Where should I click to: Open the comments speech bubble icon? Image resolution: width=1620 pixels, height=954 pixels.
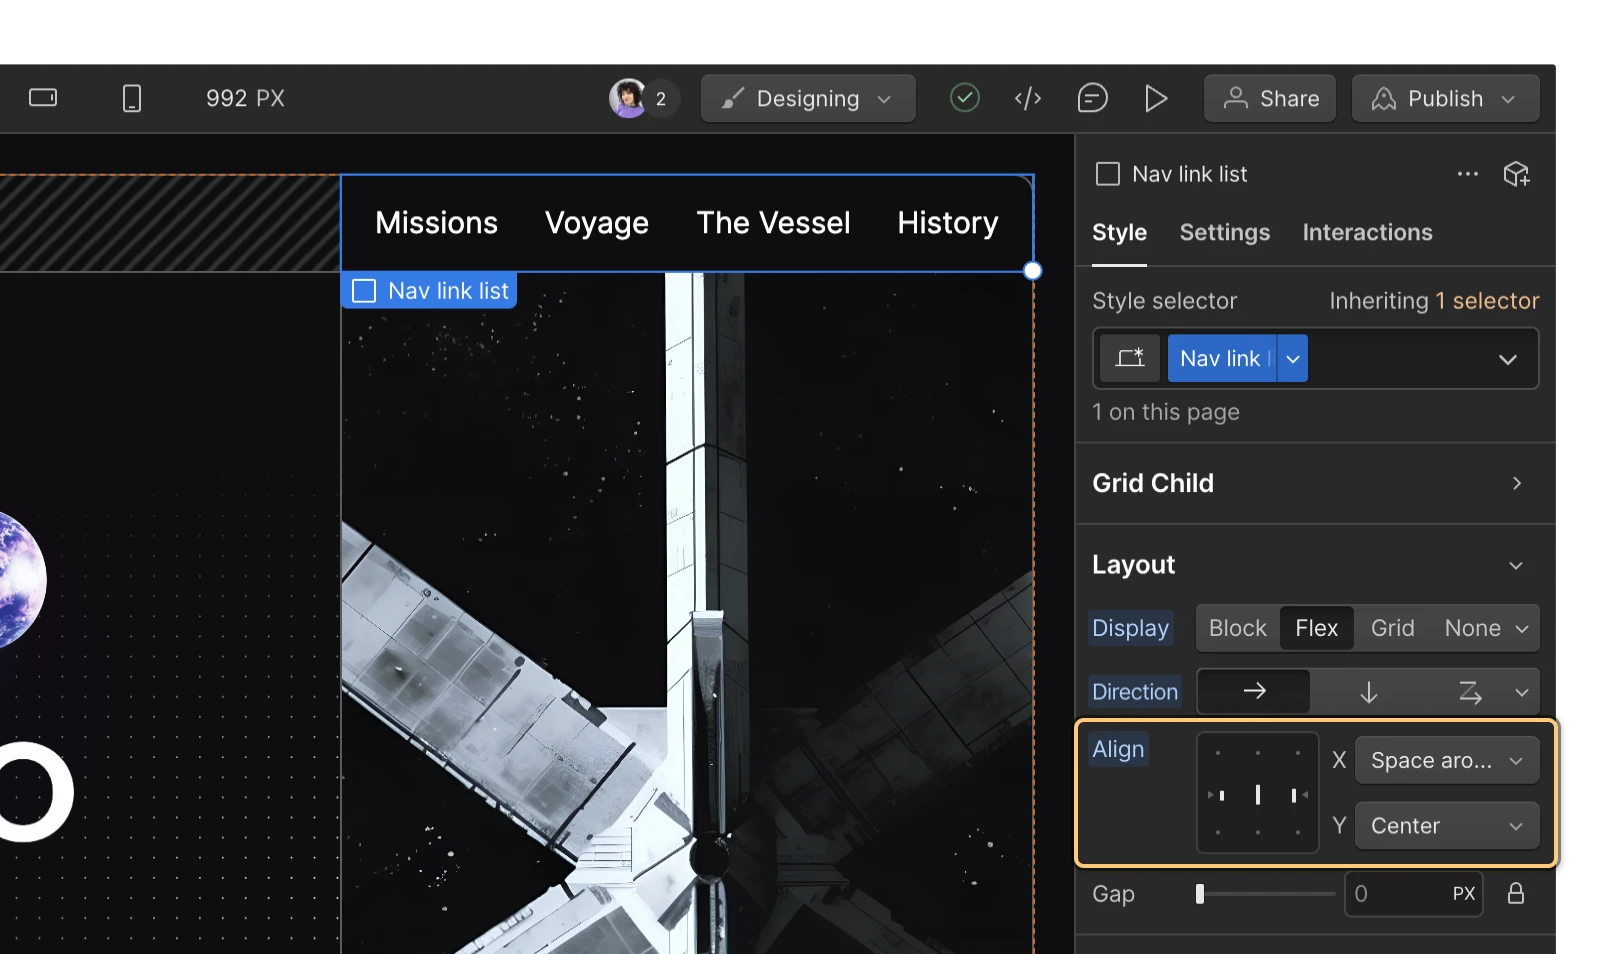(x=1092, y=98)
